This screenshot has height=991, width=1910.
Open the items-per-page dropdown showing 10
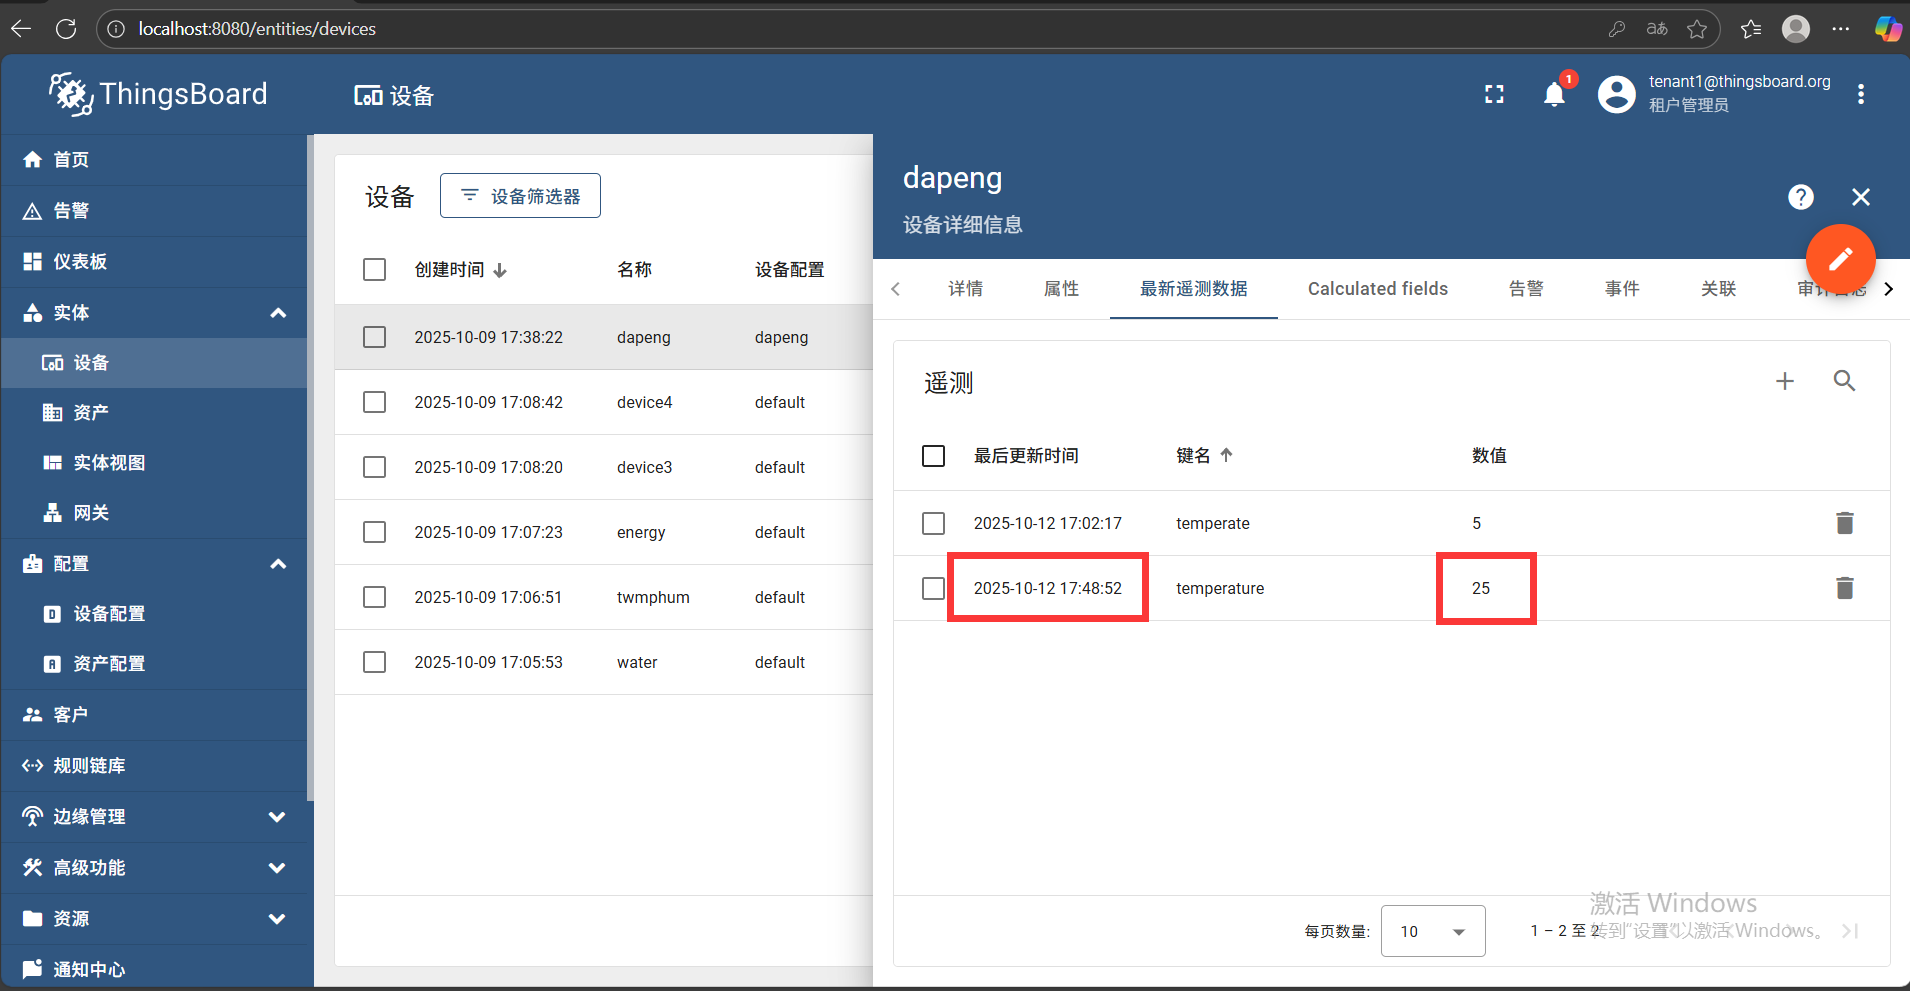pyautogui.click(x=1432, y=931)
